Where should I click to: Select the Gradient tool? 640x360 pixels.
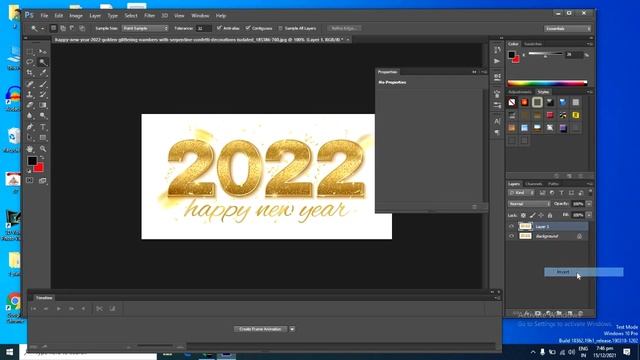tap(43, 105)
